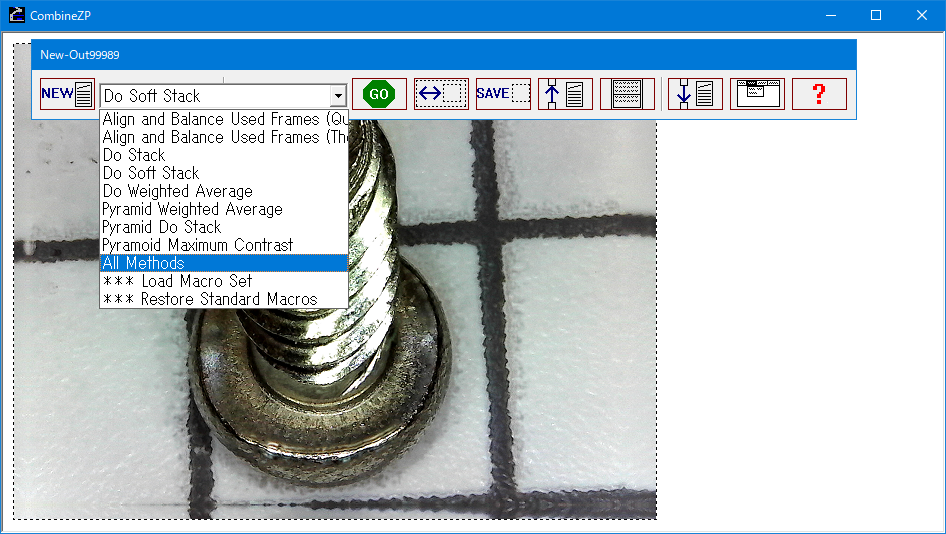Close the CombineZP window
946x534 pixels.
pyautogui.click(x=922, y=15)
